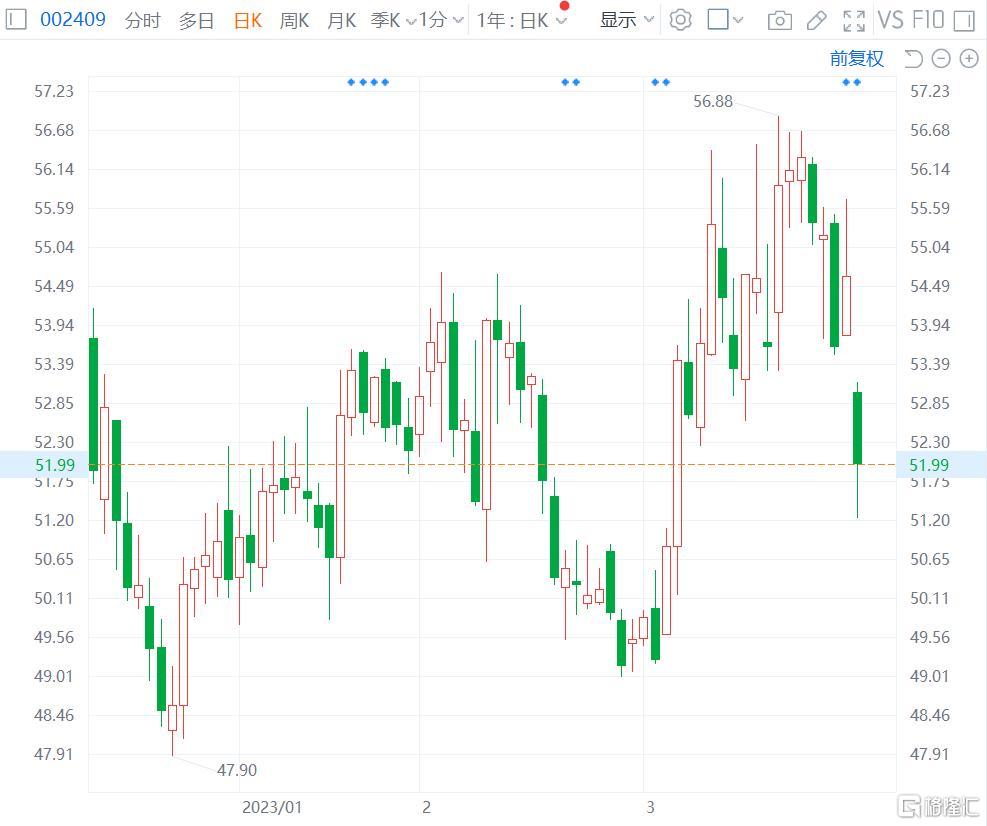987x826 pixels.
Task: Select the 周K weekly candlestick tab
Action: coord(294,21)
